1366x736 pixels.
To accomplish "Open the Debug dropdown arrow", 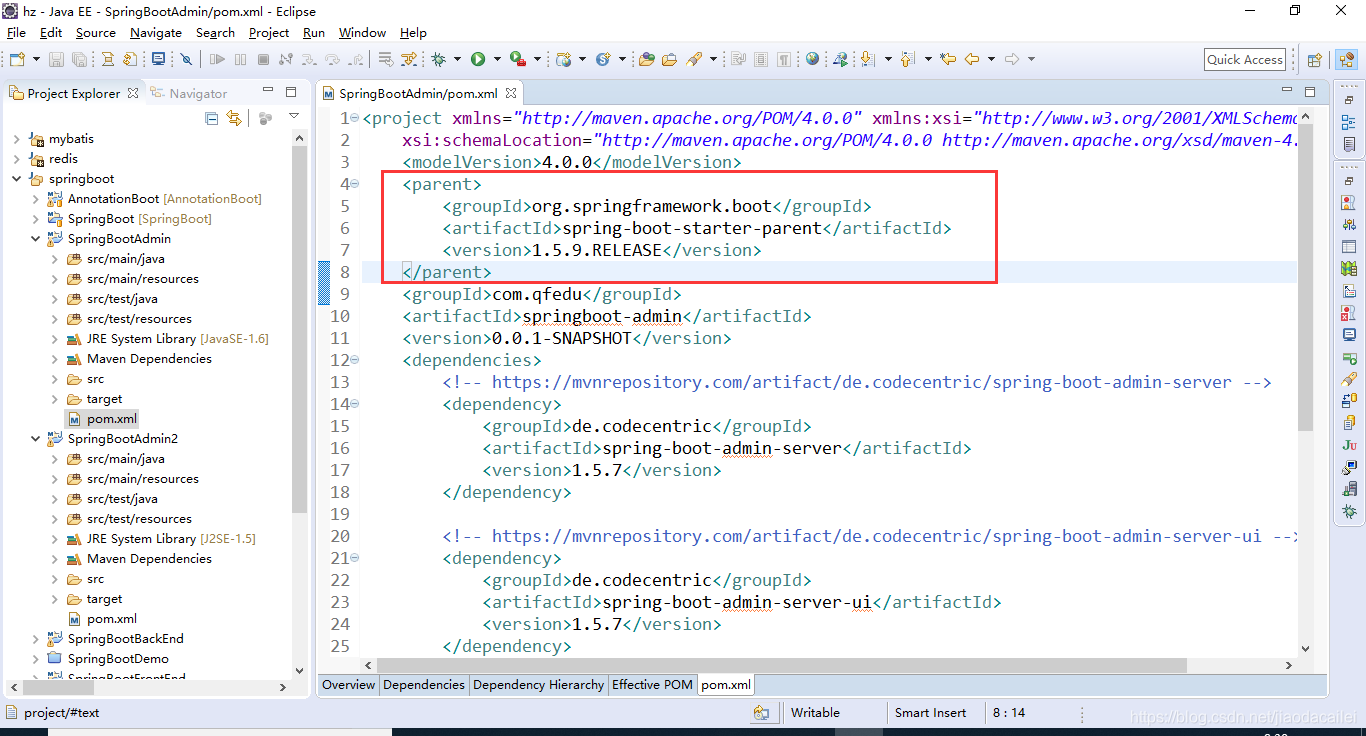I will coord(457,59).
